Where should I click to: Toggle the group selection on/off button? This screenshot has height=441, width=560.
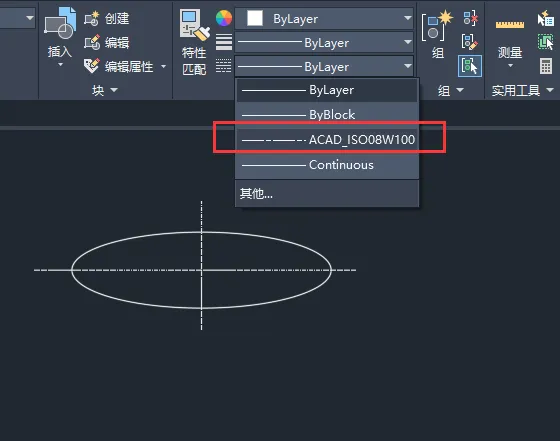tap(470, 66)
